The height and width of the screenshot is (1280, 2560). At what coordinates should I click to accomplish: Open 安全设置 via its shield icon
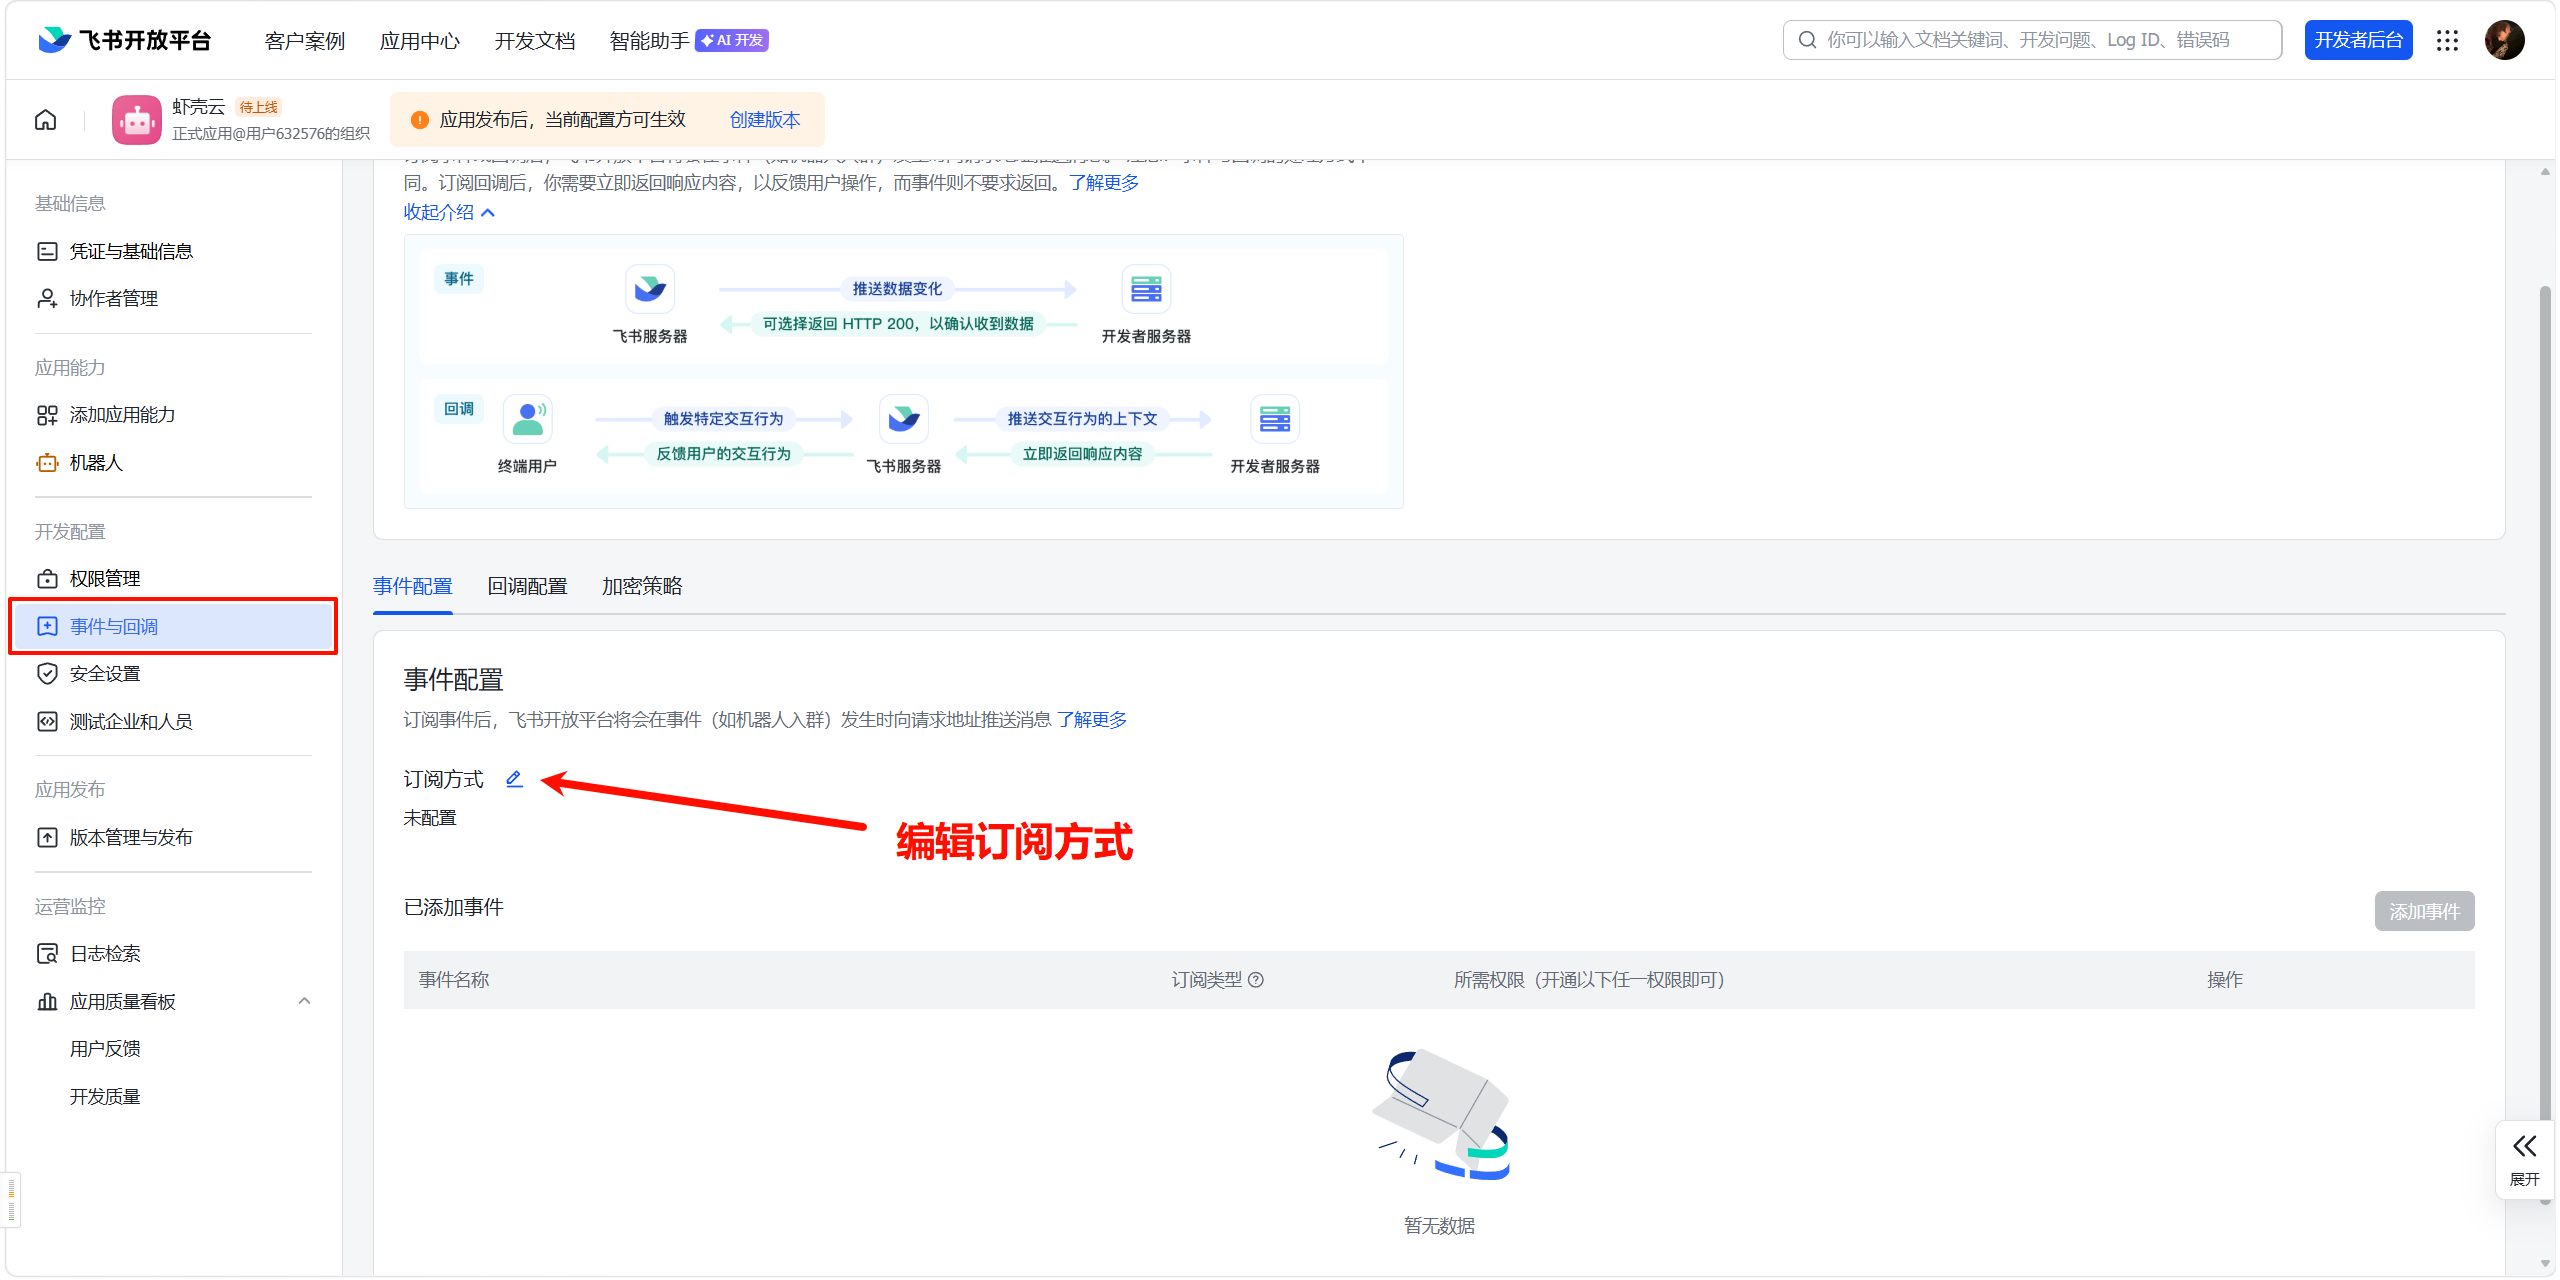click(47, 673)
